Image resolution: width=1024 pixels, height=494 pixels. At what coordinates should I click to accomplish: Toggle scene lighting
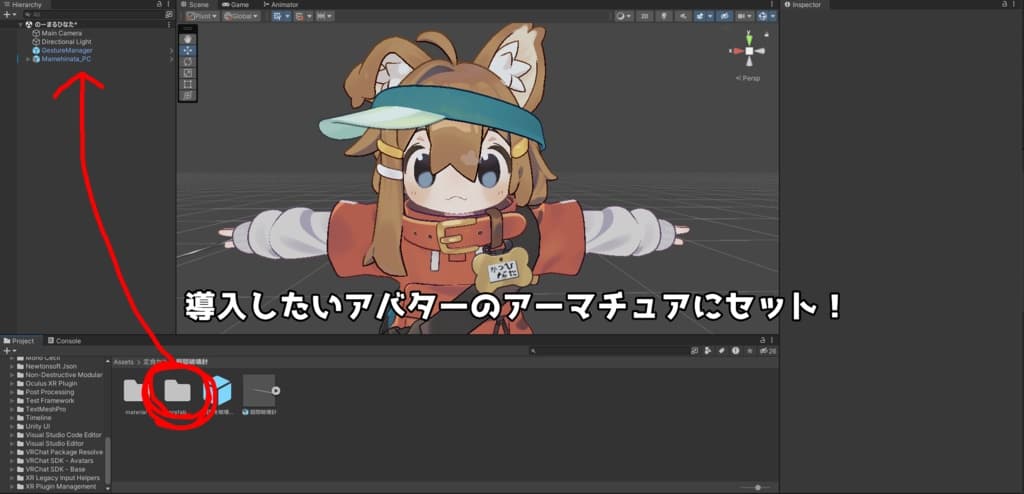tap(665, 16)
